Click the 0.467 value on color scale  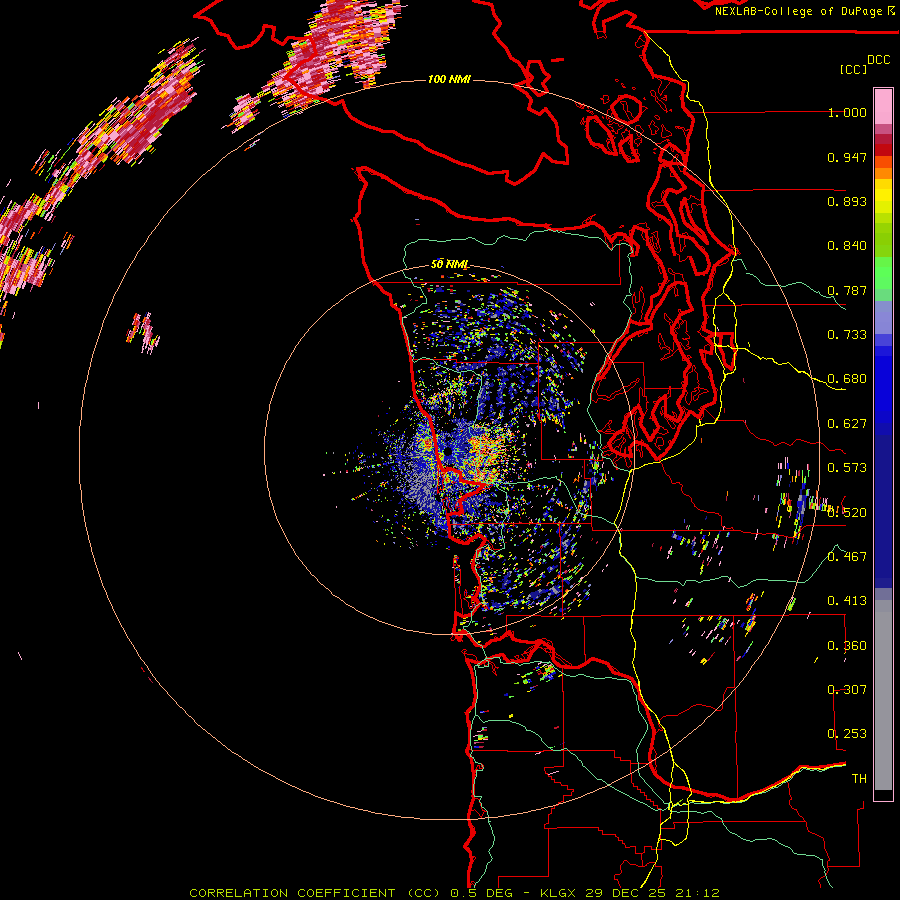[847, 557]
